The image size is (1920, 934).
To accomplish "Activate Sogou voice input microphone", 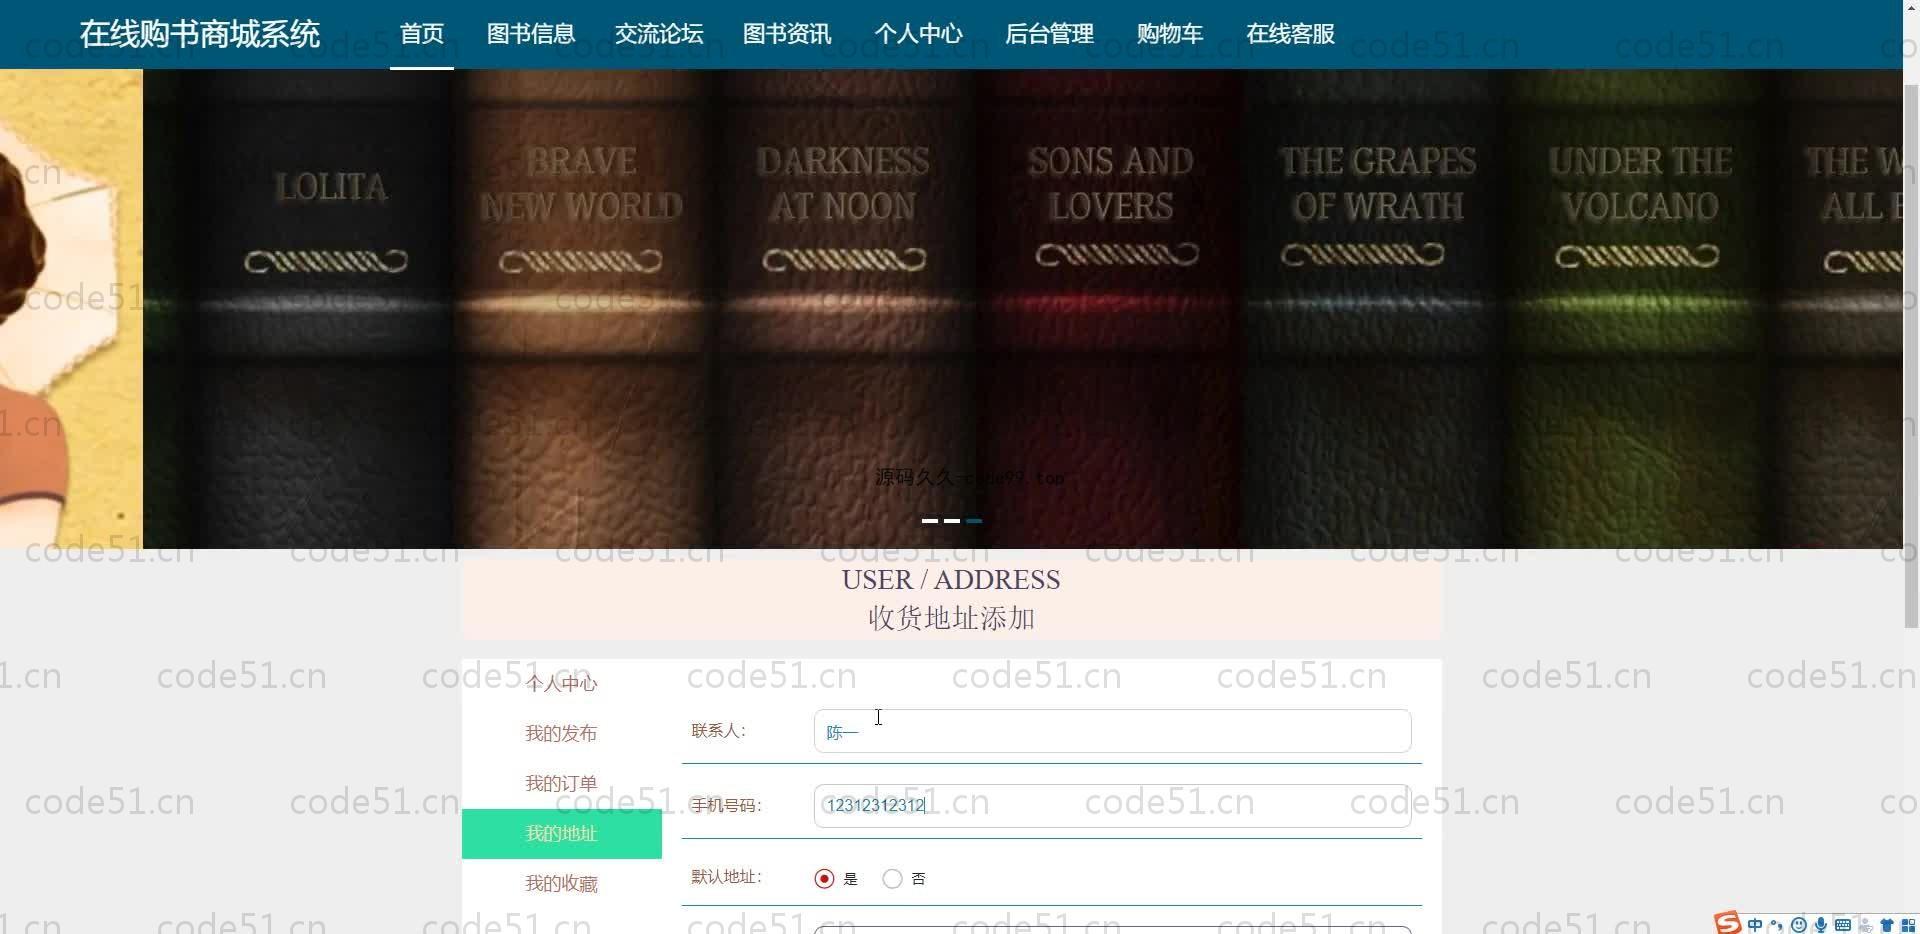I will click(x=1821, y=925).
